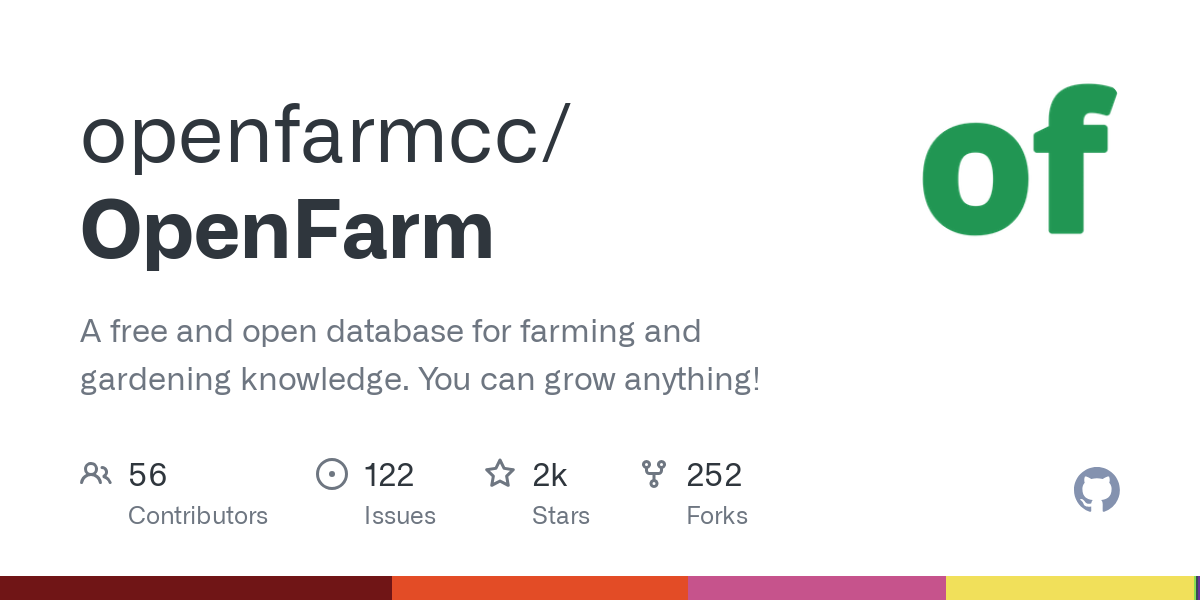This screenshot has height=600, width=1200.
Task: Click the Issues circle icon
Action: click(x=331, y=474)
